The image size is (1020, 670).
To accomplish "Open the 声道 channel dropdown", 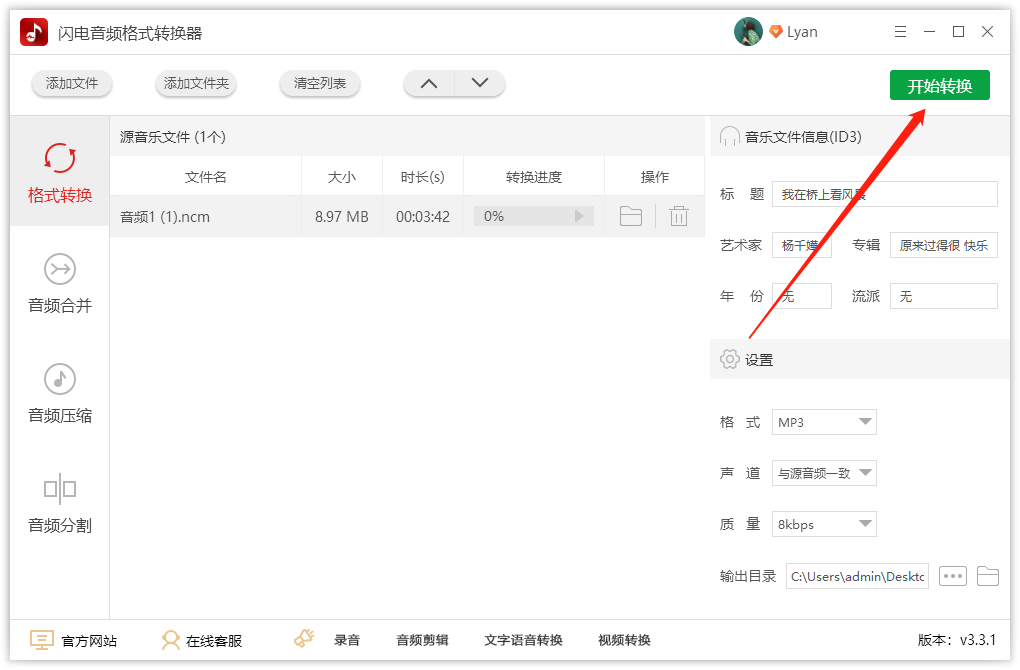I will [824, 473].
